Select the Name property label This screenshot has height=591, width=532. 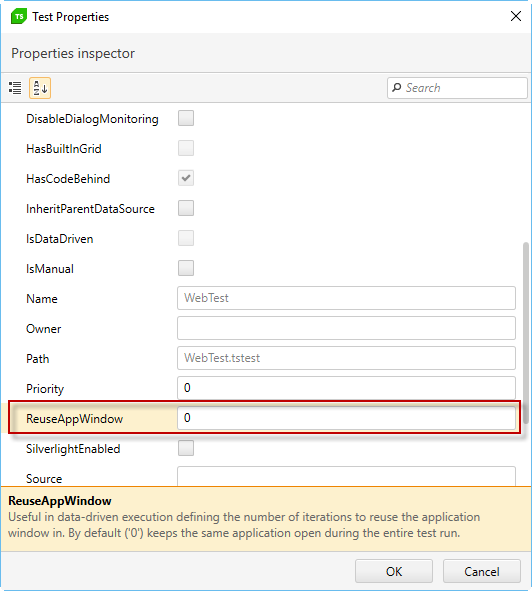click(x=41, y=299)
